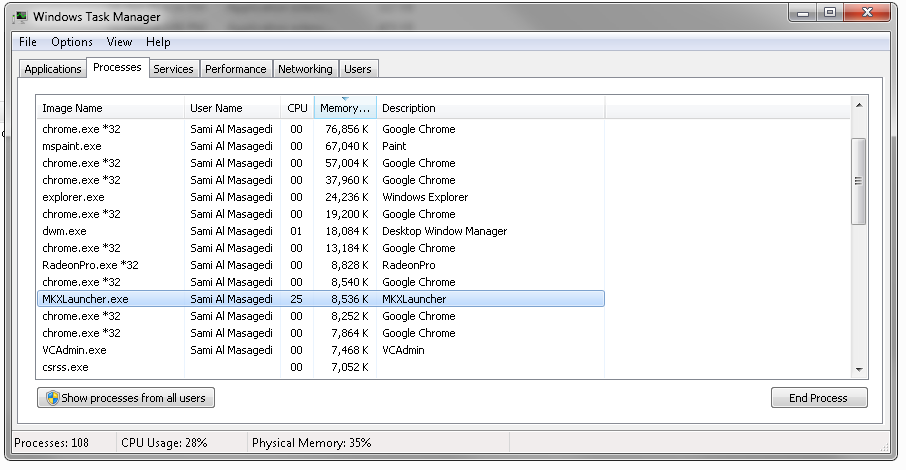This screenshot has width=906, height=470.
Task: Select chrome.exe row using 8,540 K
Action: [321, 282]
